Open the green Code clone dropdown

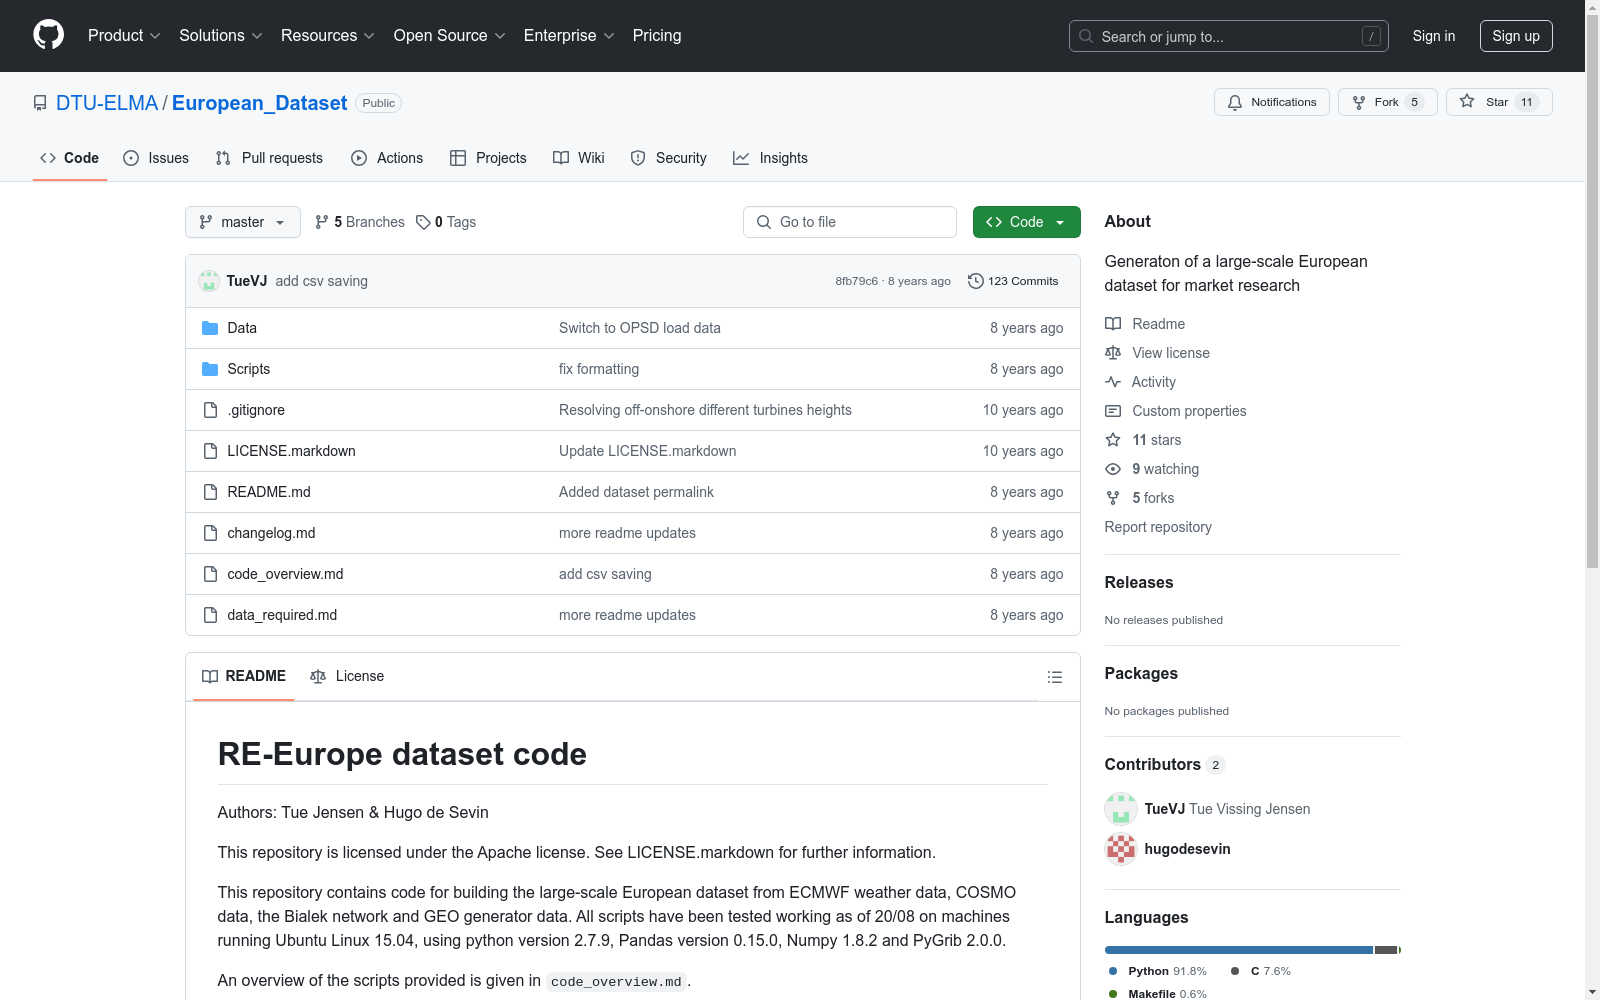[1027, 222]
